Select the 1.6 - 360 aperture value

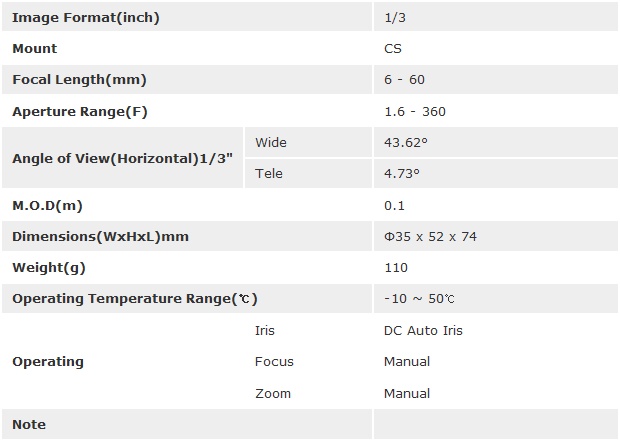click(414, 111)
